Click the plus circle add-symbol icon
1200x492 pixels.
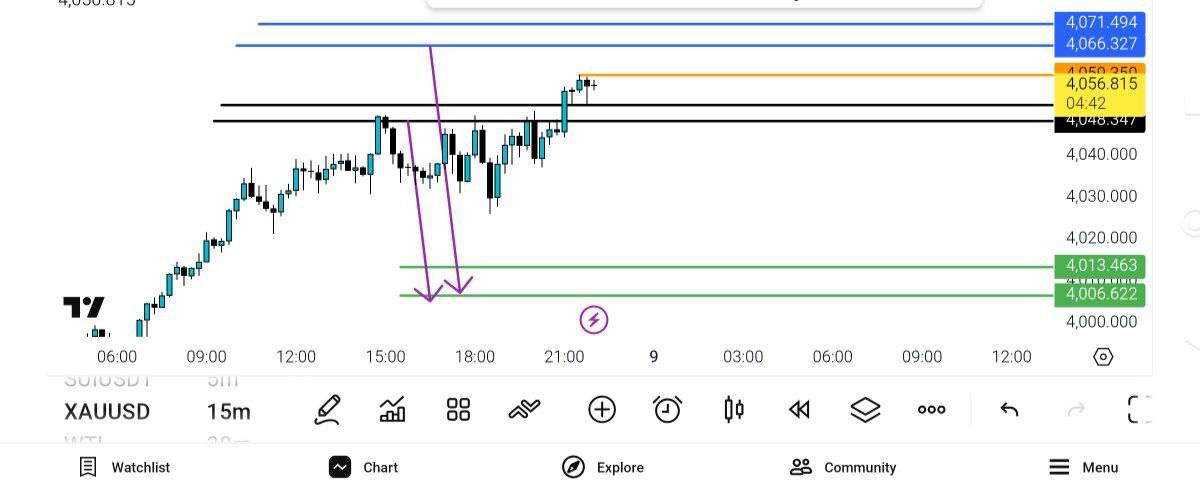[601, 409]
